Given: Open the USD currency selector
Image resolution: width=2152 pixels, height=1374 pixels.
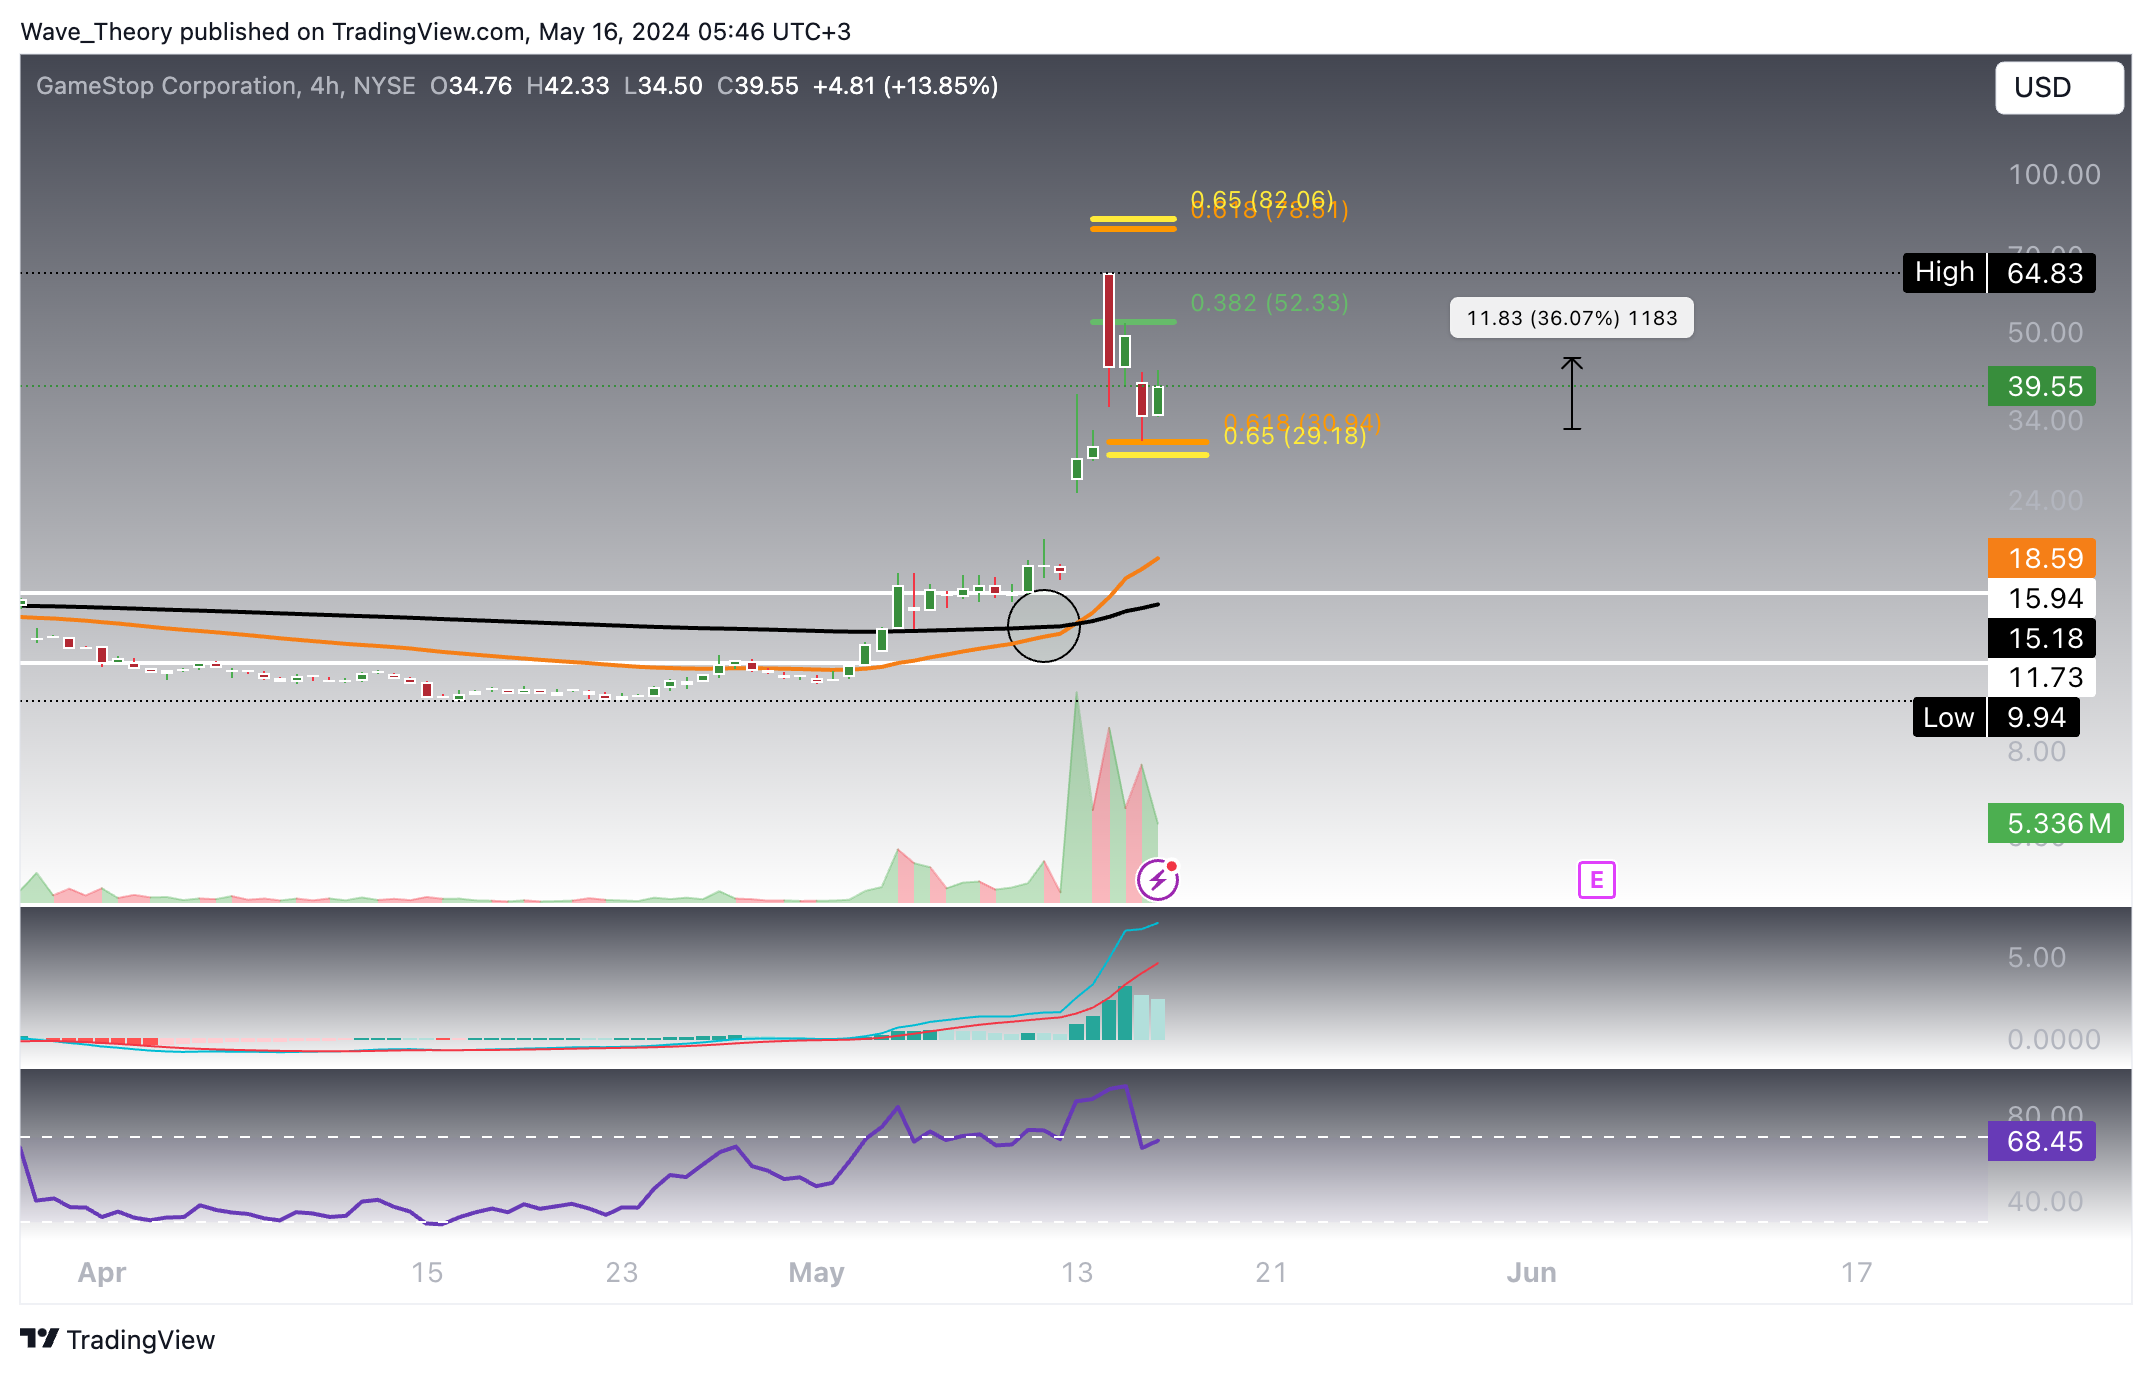Looking at the screenshot, I should point(2059,88).
